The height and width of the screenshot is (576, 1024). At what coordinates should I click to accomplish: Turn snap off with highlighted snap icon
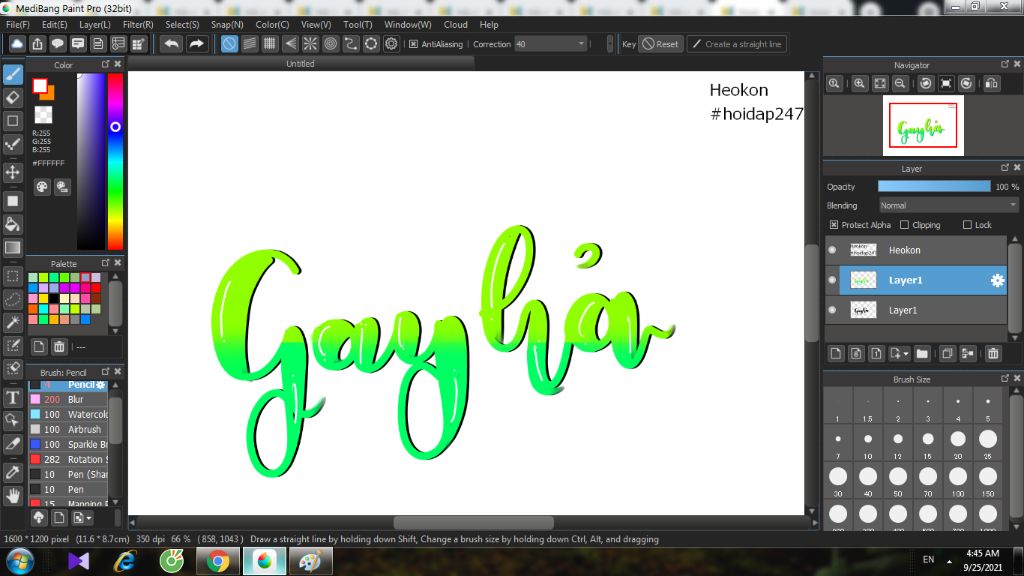click(x=229, y=44)
